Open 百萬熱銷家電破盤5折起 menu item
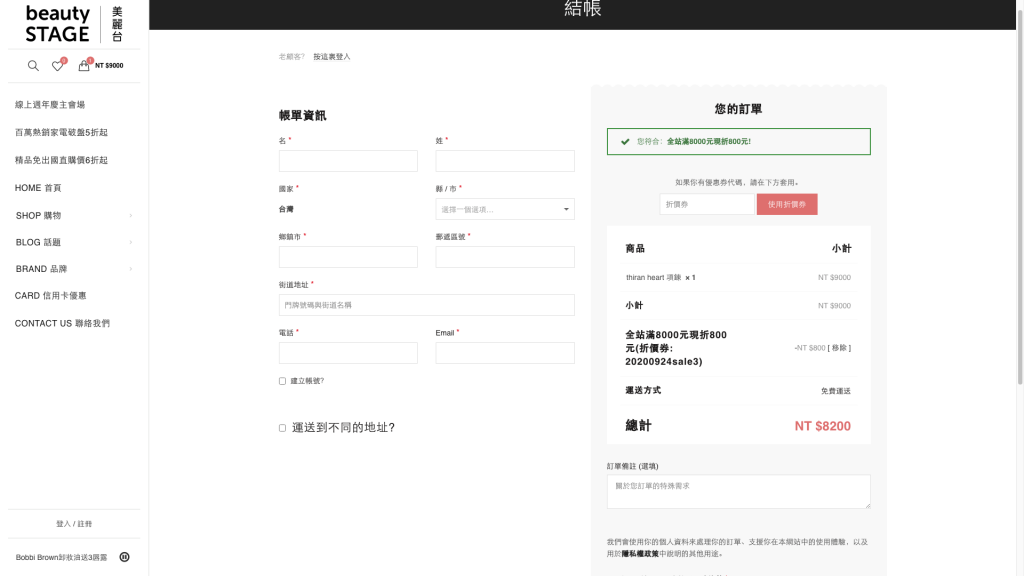This screenshot has width=1024, height=576. pos(61,133)
